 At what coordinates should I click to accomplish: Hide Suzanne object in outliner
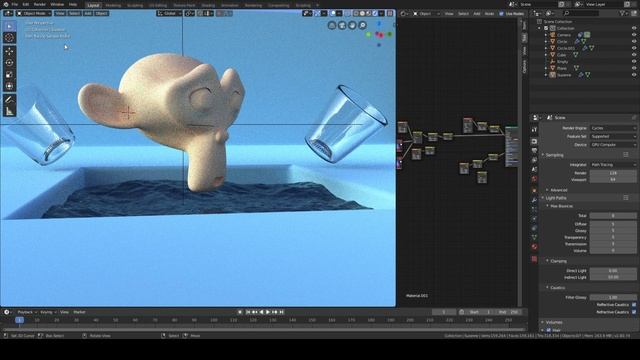click(634, 75)
